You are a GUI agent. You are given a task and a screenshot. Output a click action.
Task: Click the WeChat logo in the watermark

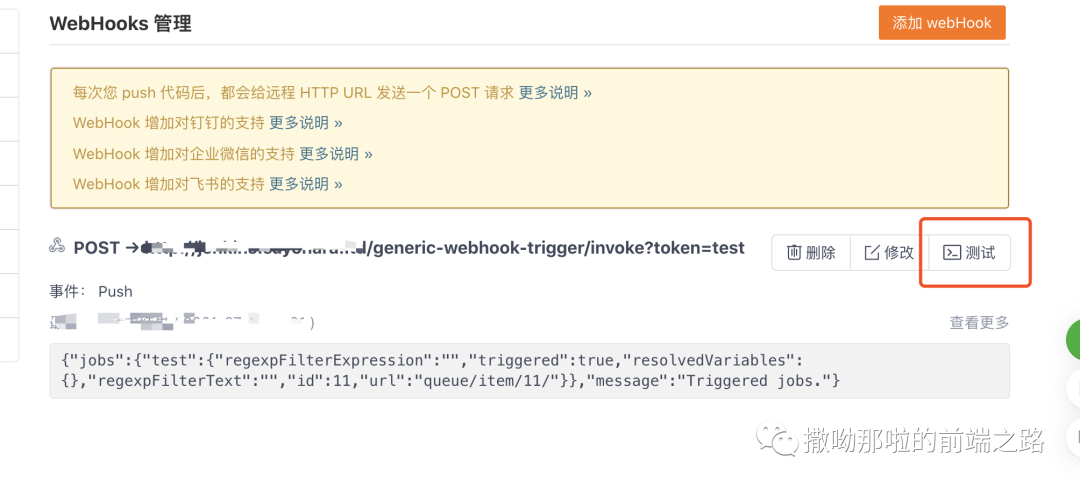[x=776, y=438]
